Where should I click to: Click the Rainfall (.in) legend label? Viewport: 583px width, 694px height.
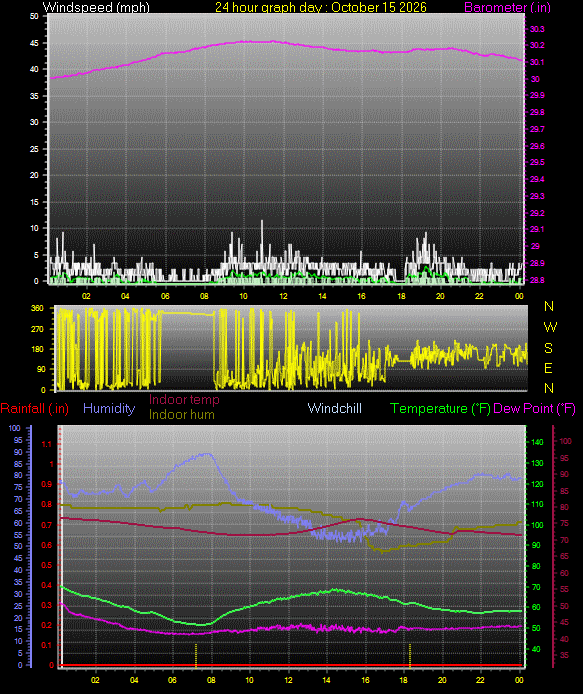coord(35,408)
